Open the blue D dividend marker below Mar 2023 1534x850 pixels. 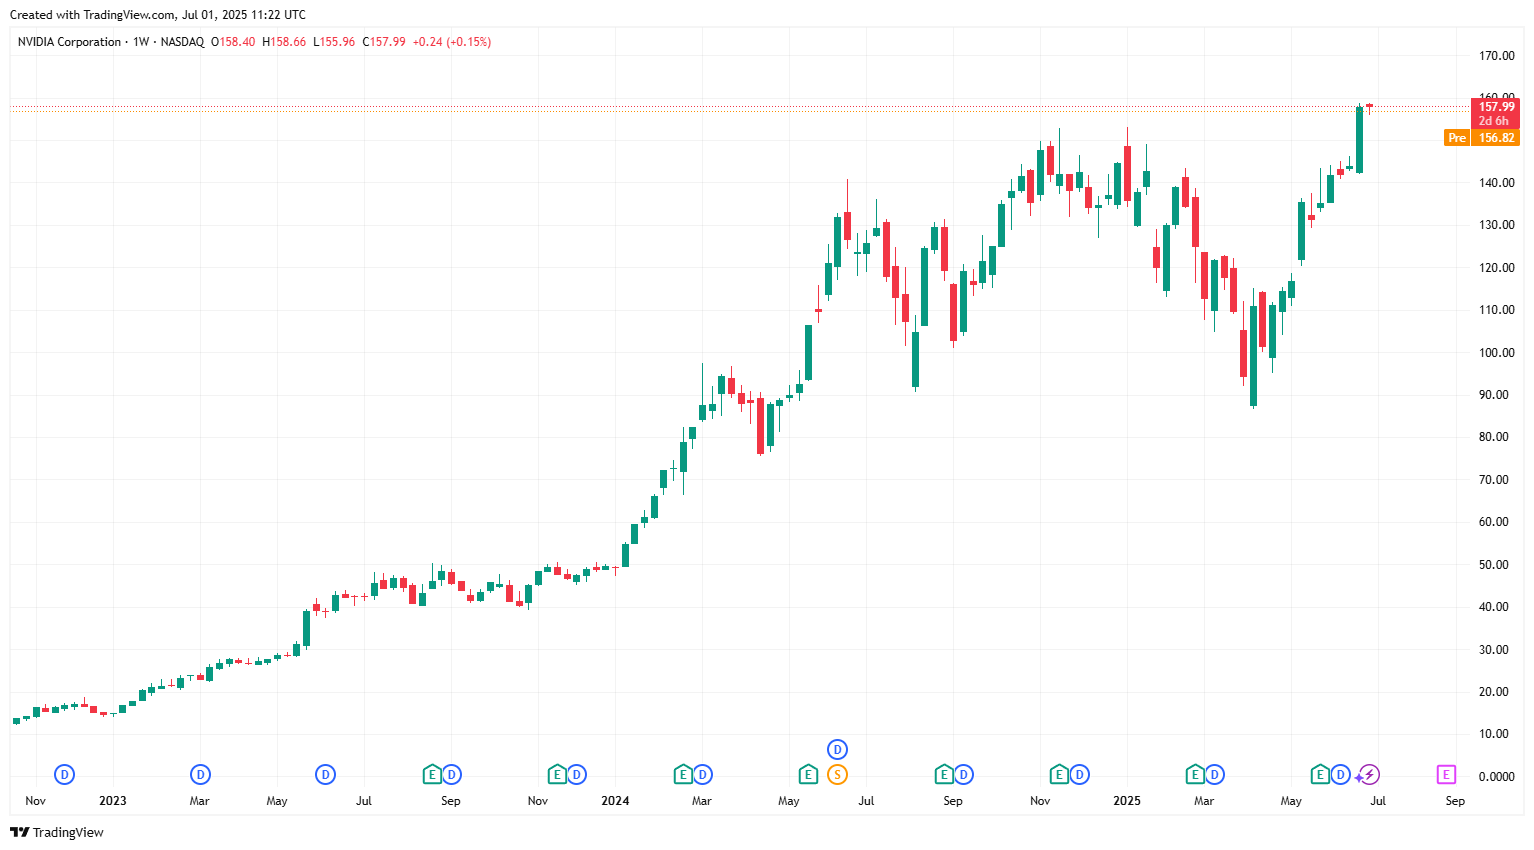[200, 774]
